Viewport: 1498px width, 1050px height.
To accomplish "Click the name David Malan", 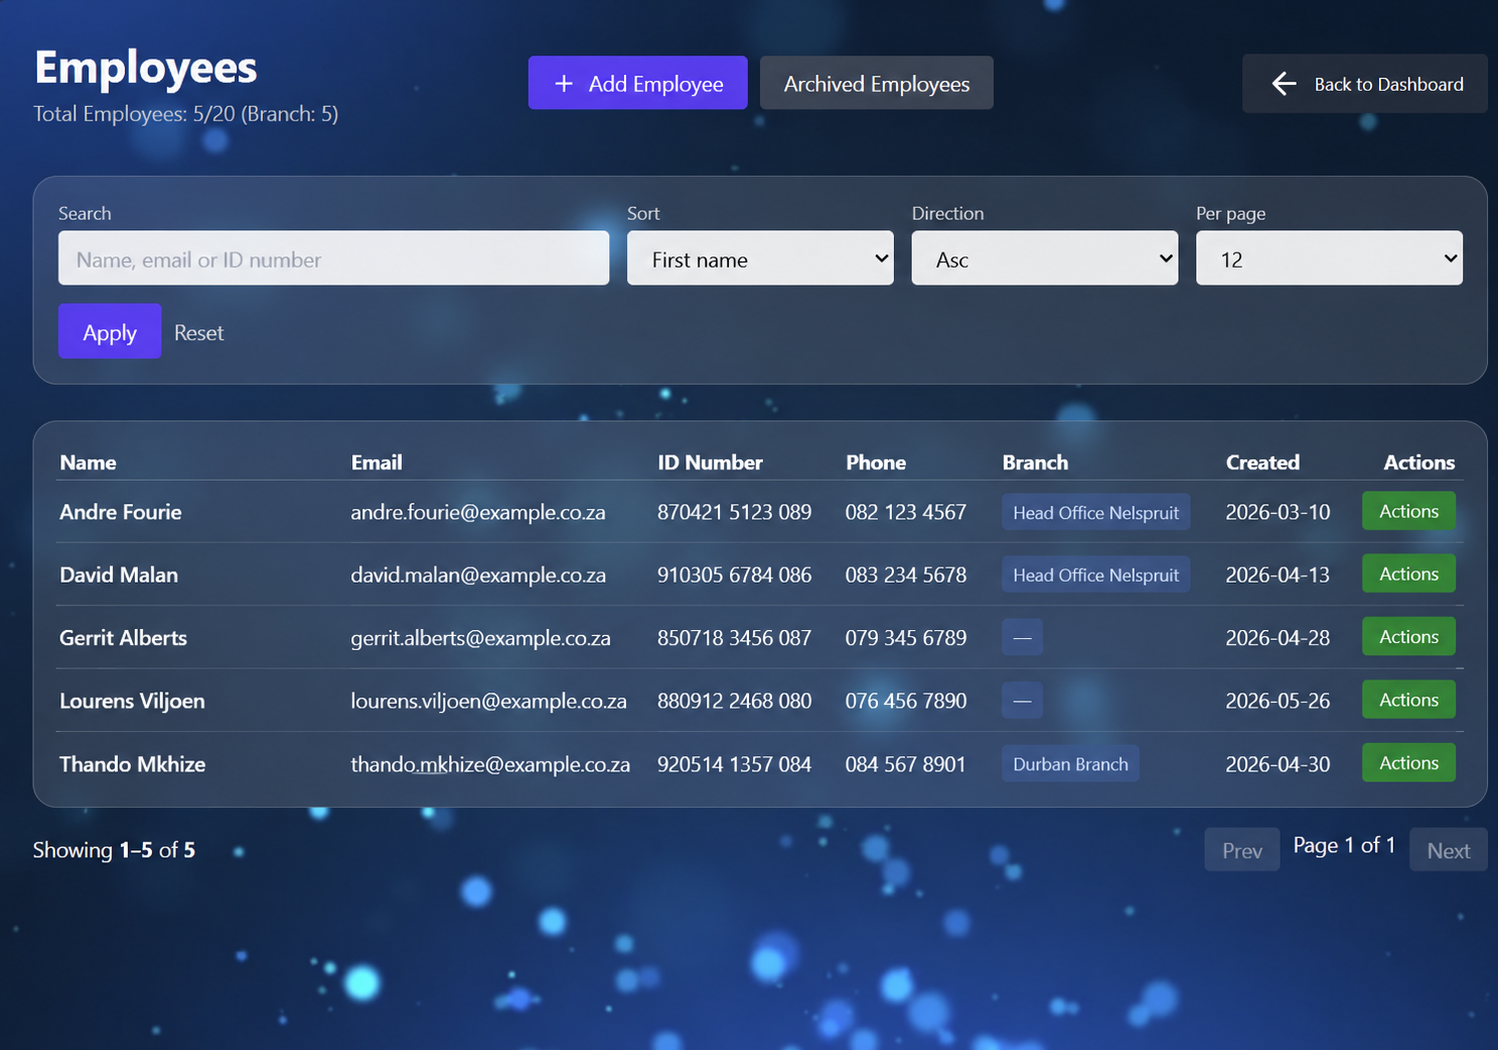I will coord(119,575).
